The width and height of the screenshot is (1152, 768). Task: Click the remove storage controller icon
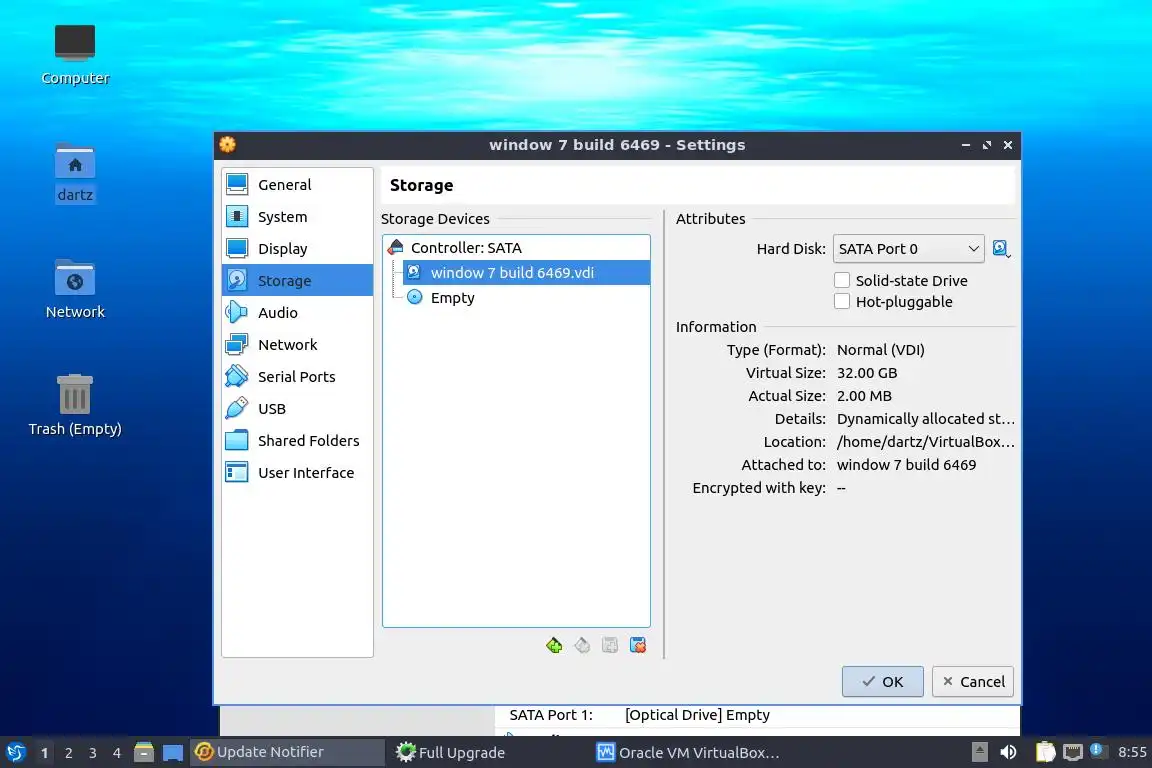[x=582, y=645]
